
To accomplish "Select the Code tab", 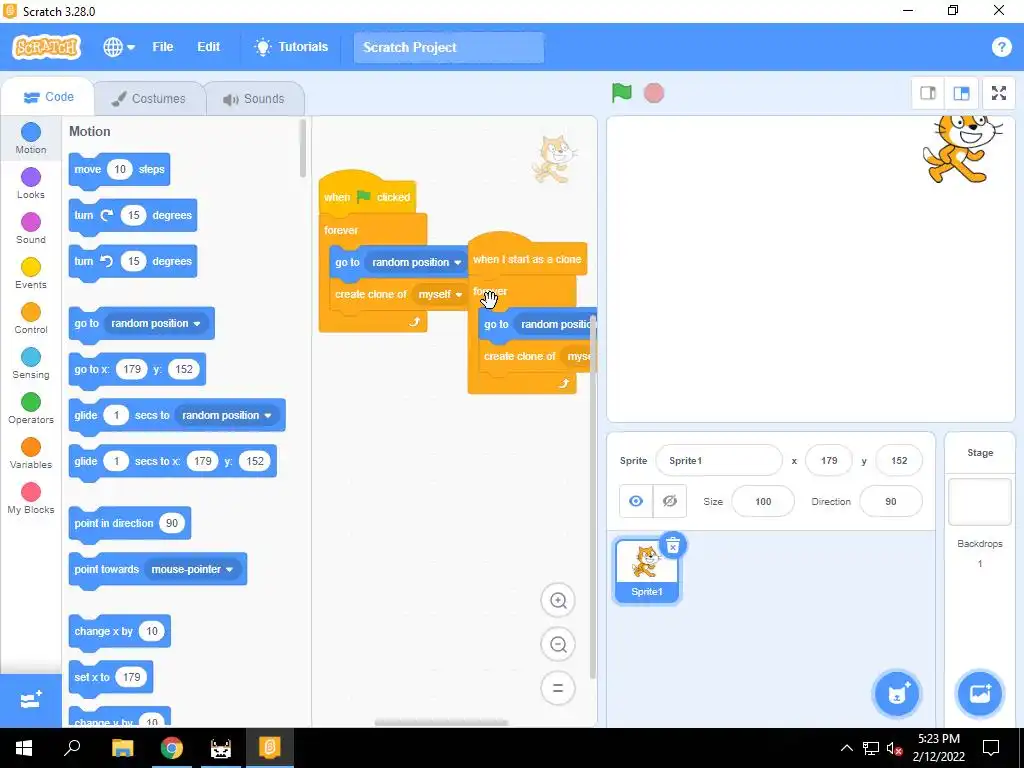I will (48, 97).
